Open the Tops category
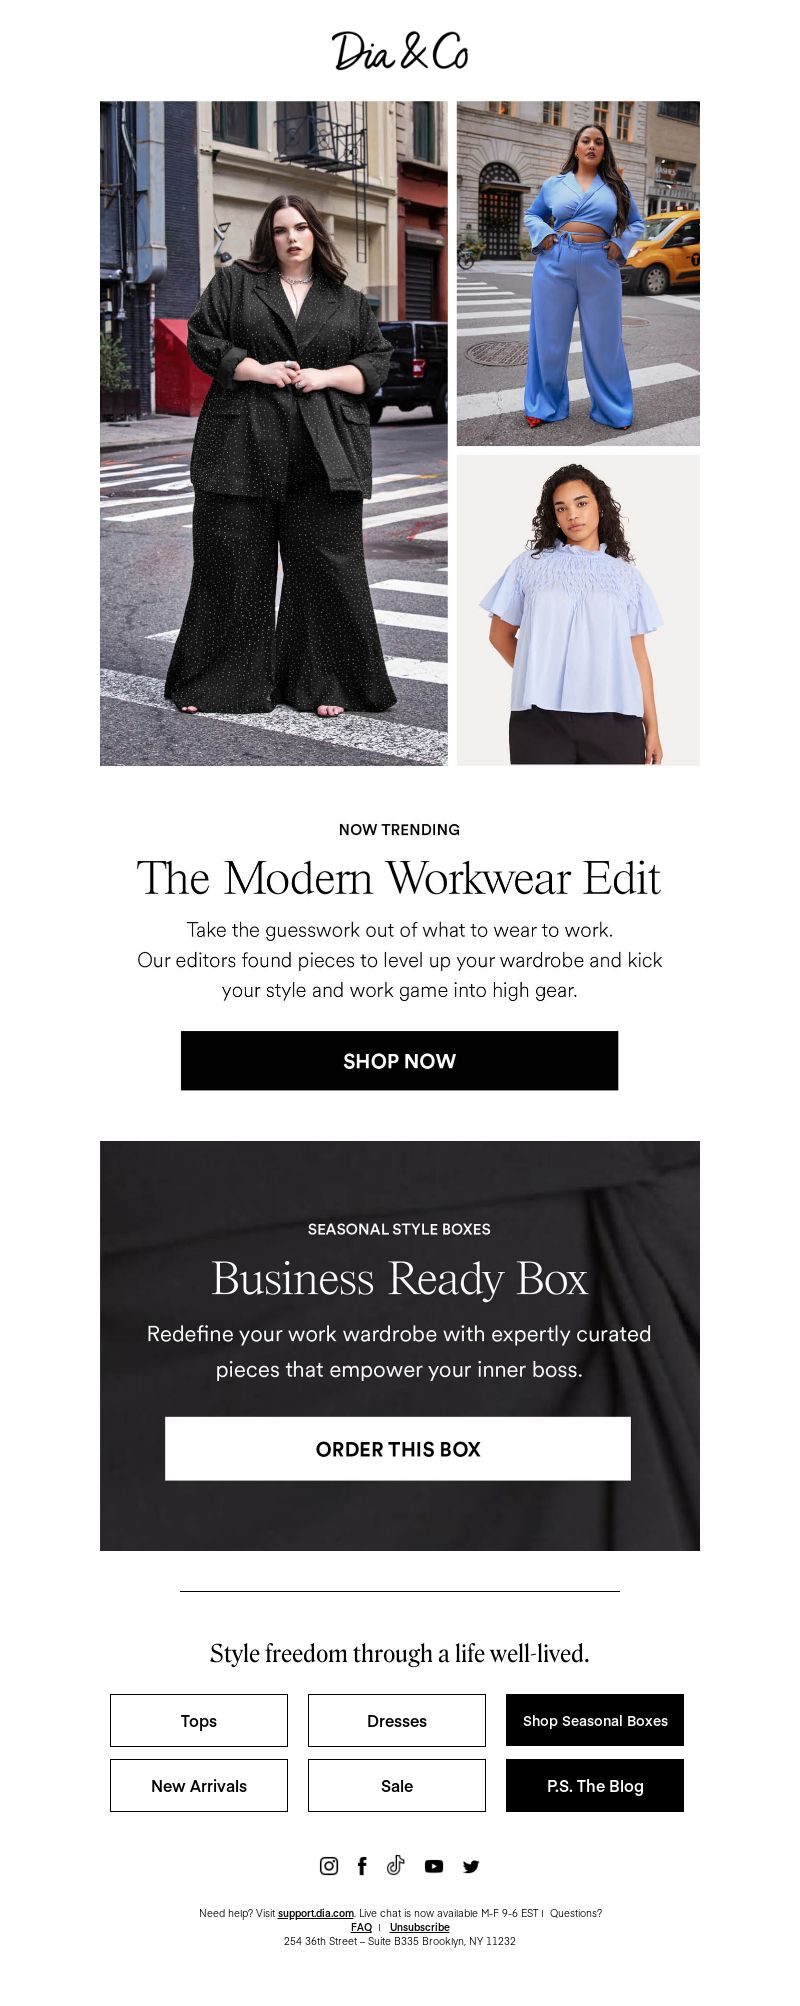800x2006 pixels. 199,1720
